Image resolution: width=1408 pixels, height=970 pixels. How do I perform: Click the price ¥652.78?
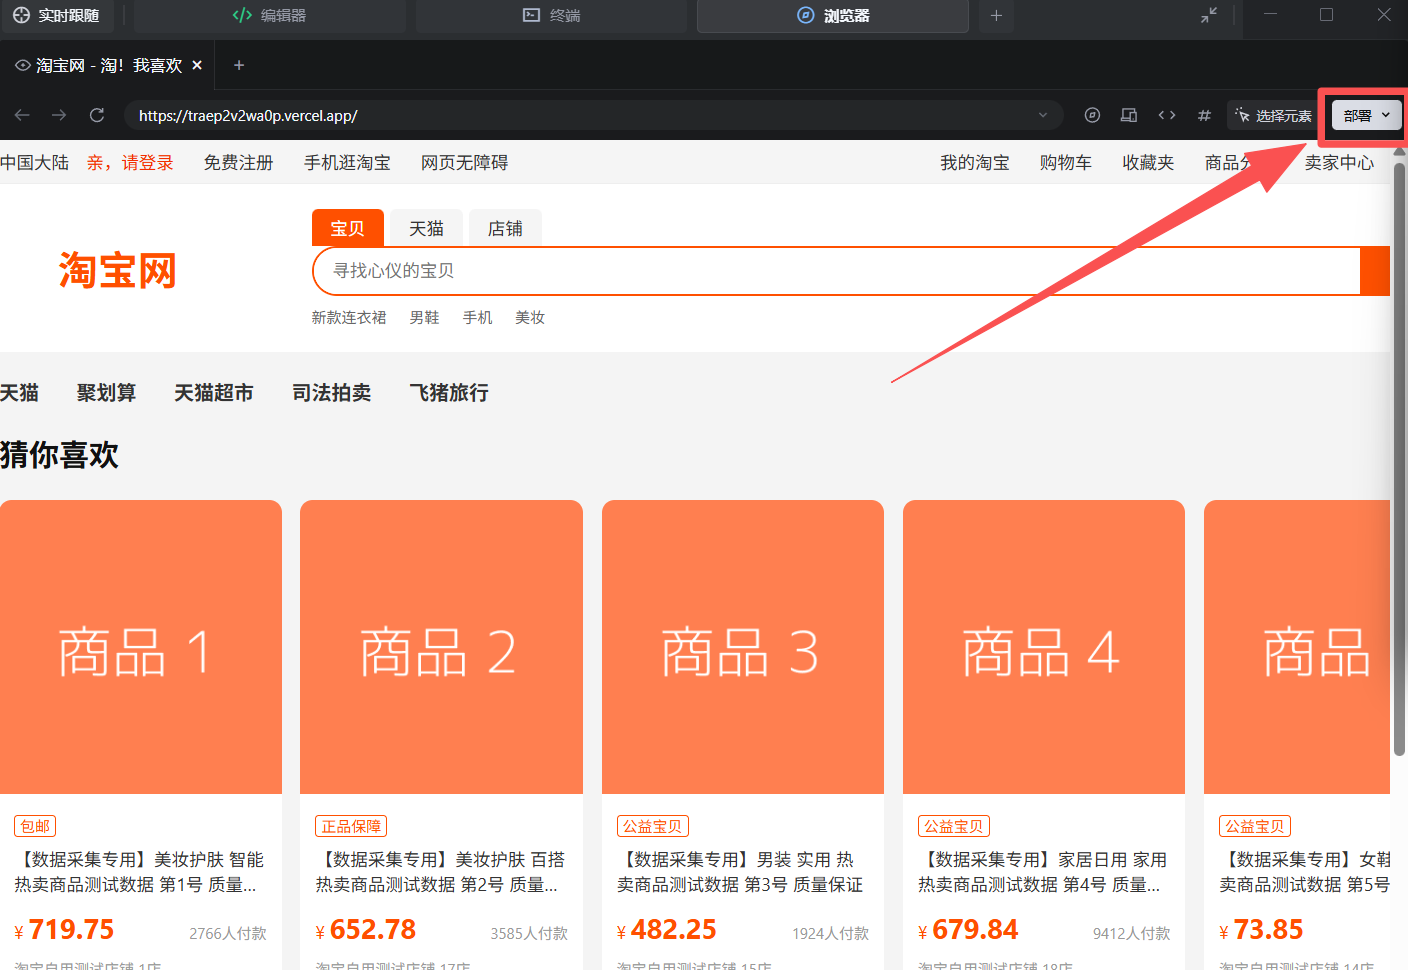pos(366,930)
